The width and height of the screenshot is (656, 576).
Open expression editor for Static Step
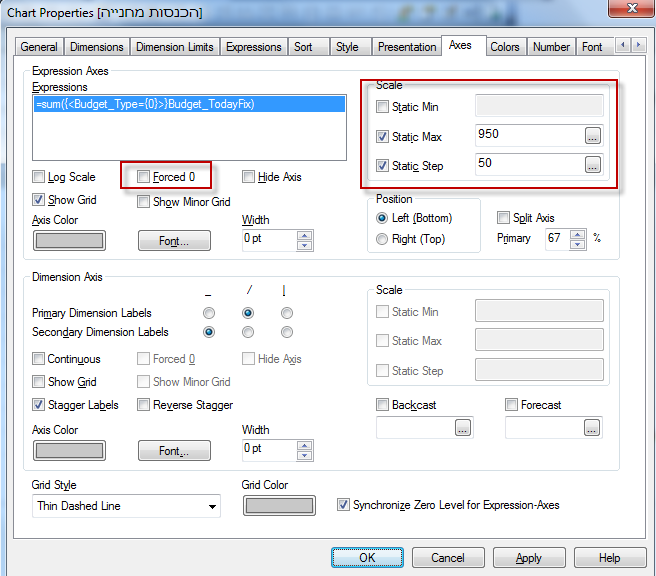592,165
